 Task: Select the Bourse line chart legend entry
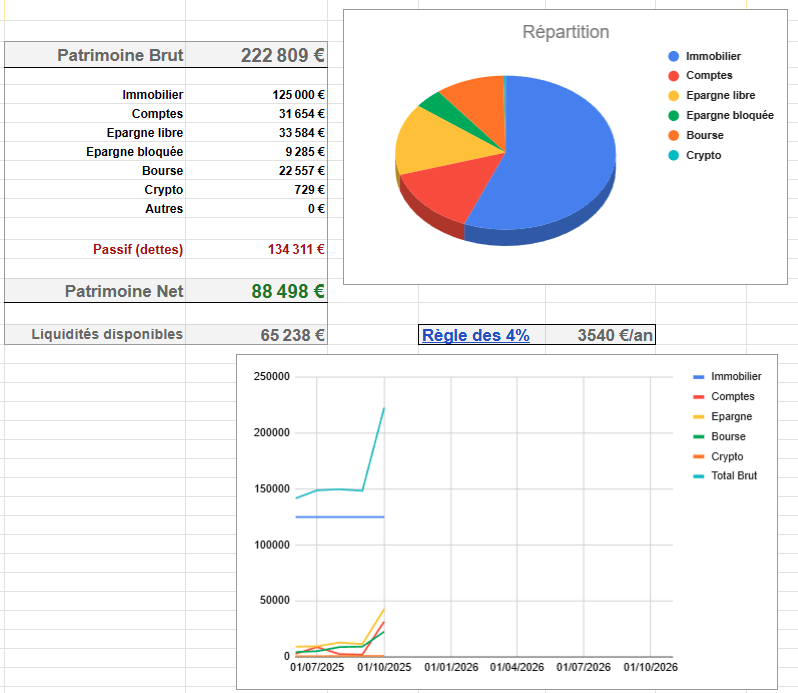pos(729,436)
